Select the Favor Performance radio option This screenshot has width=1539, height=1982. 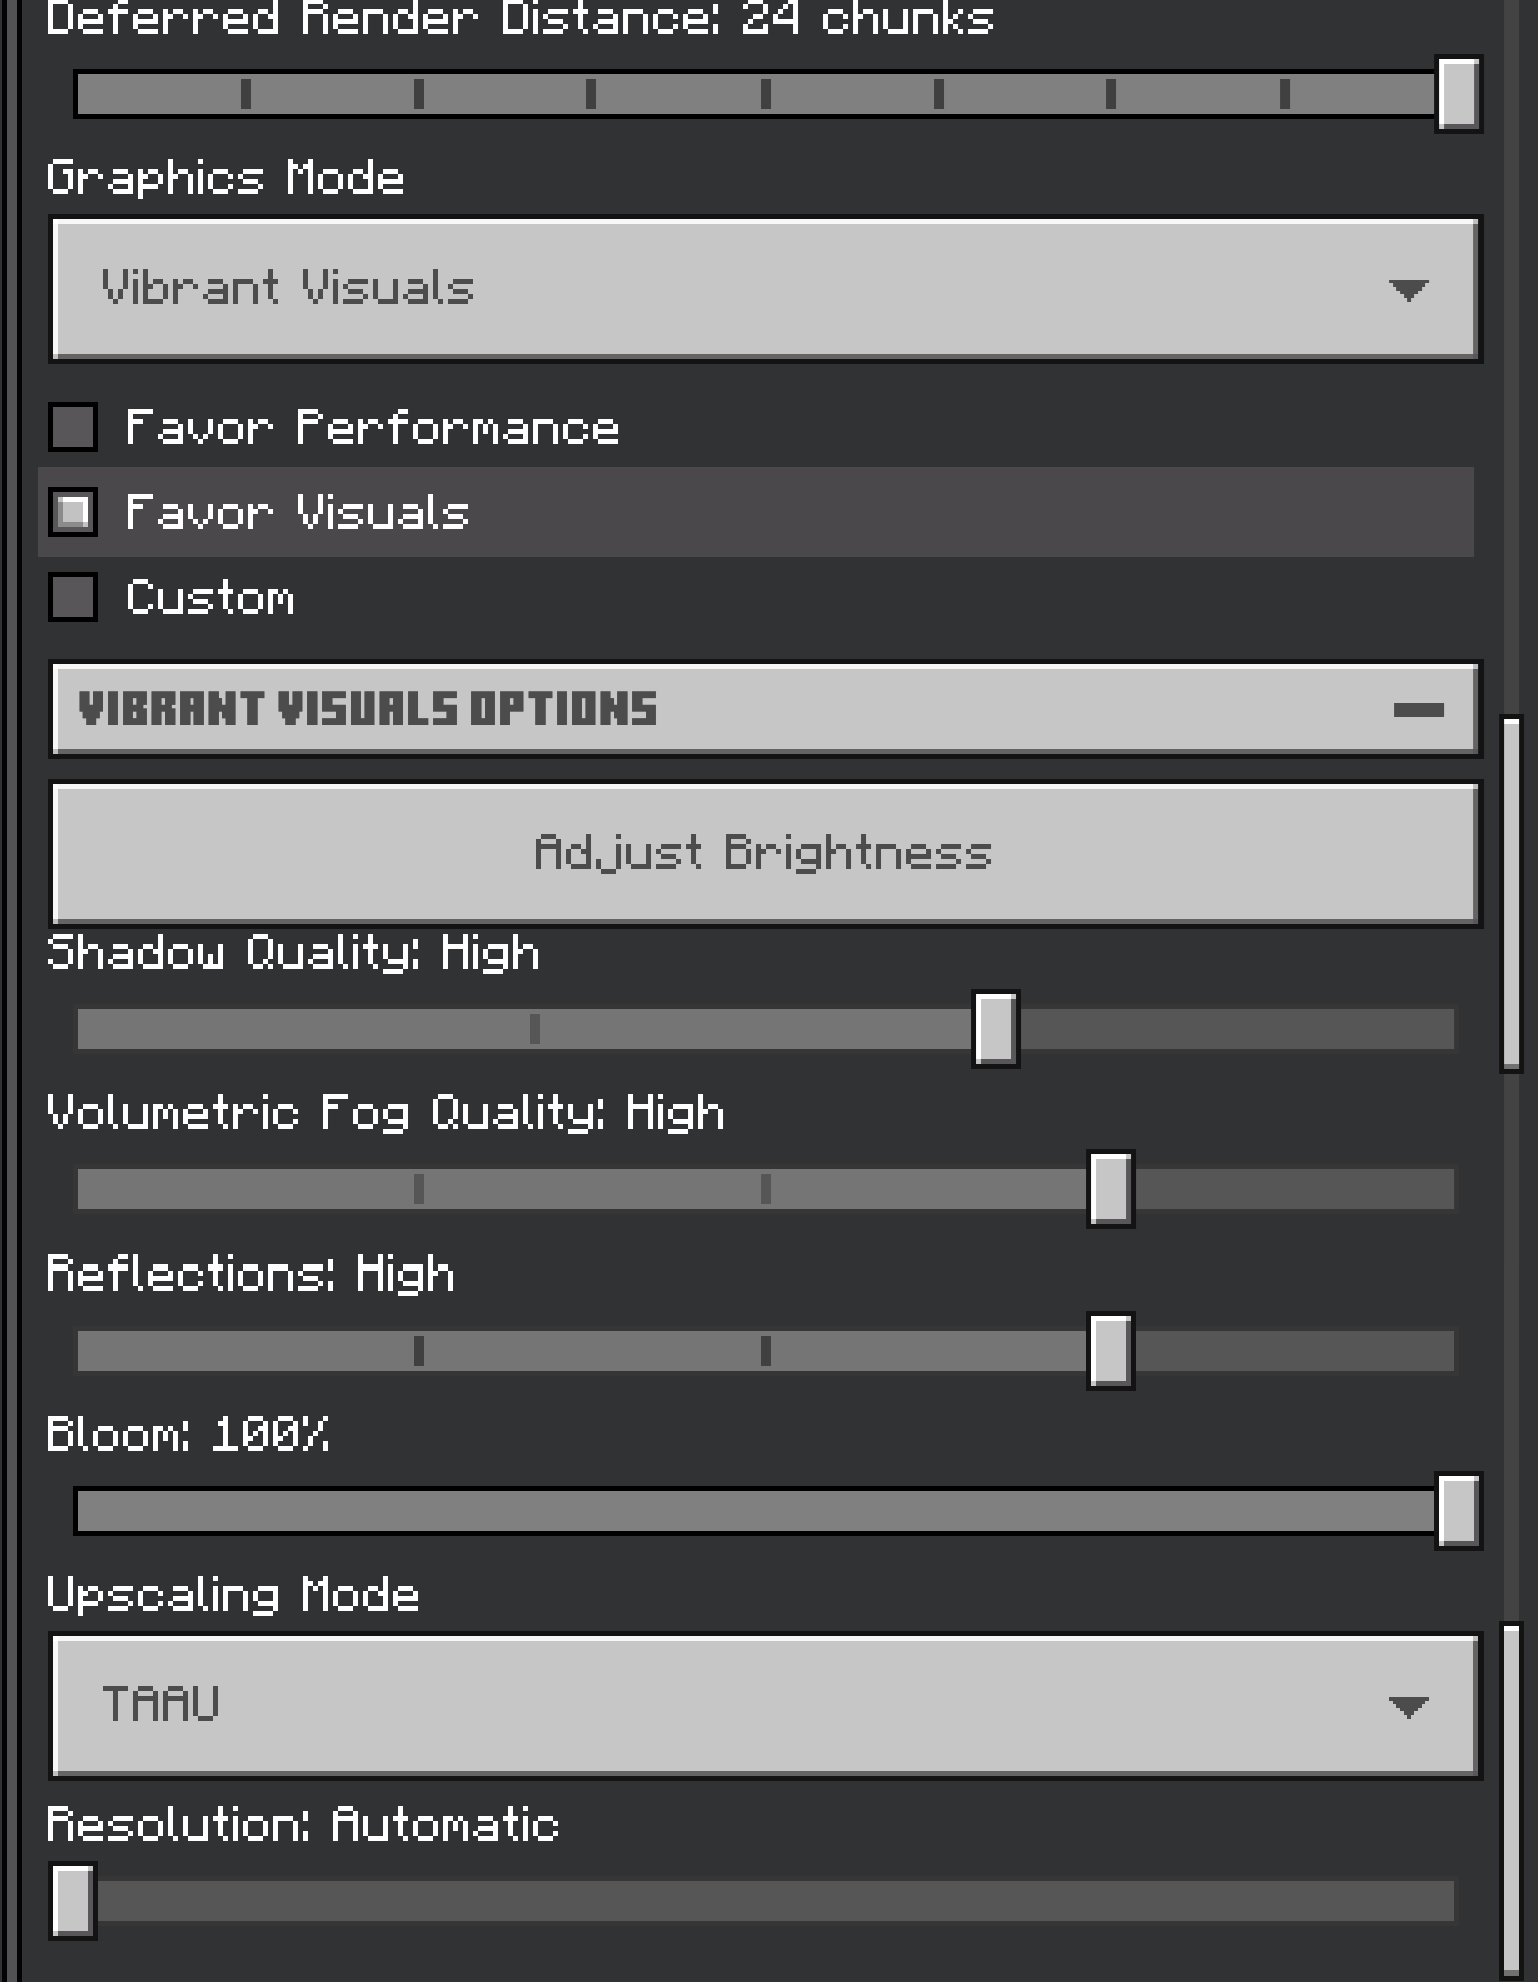click(x=73, y=428)
